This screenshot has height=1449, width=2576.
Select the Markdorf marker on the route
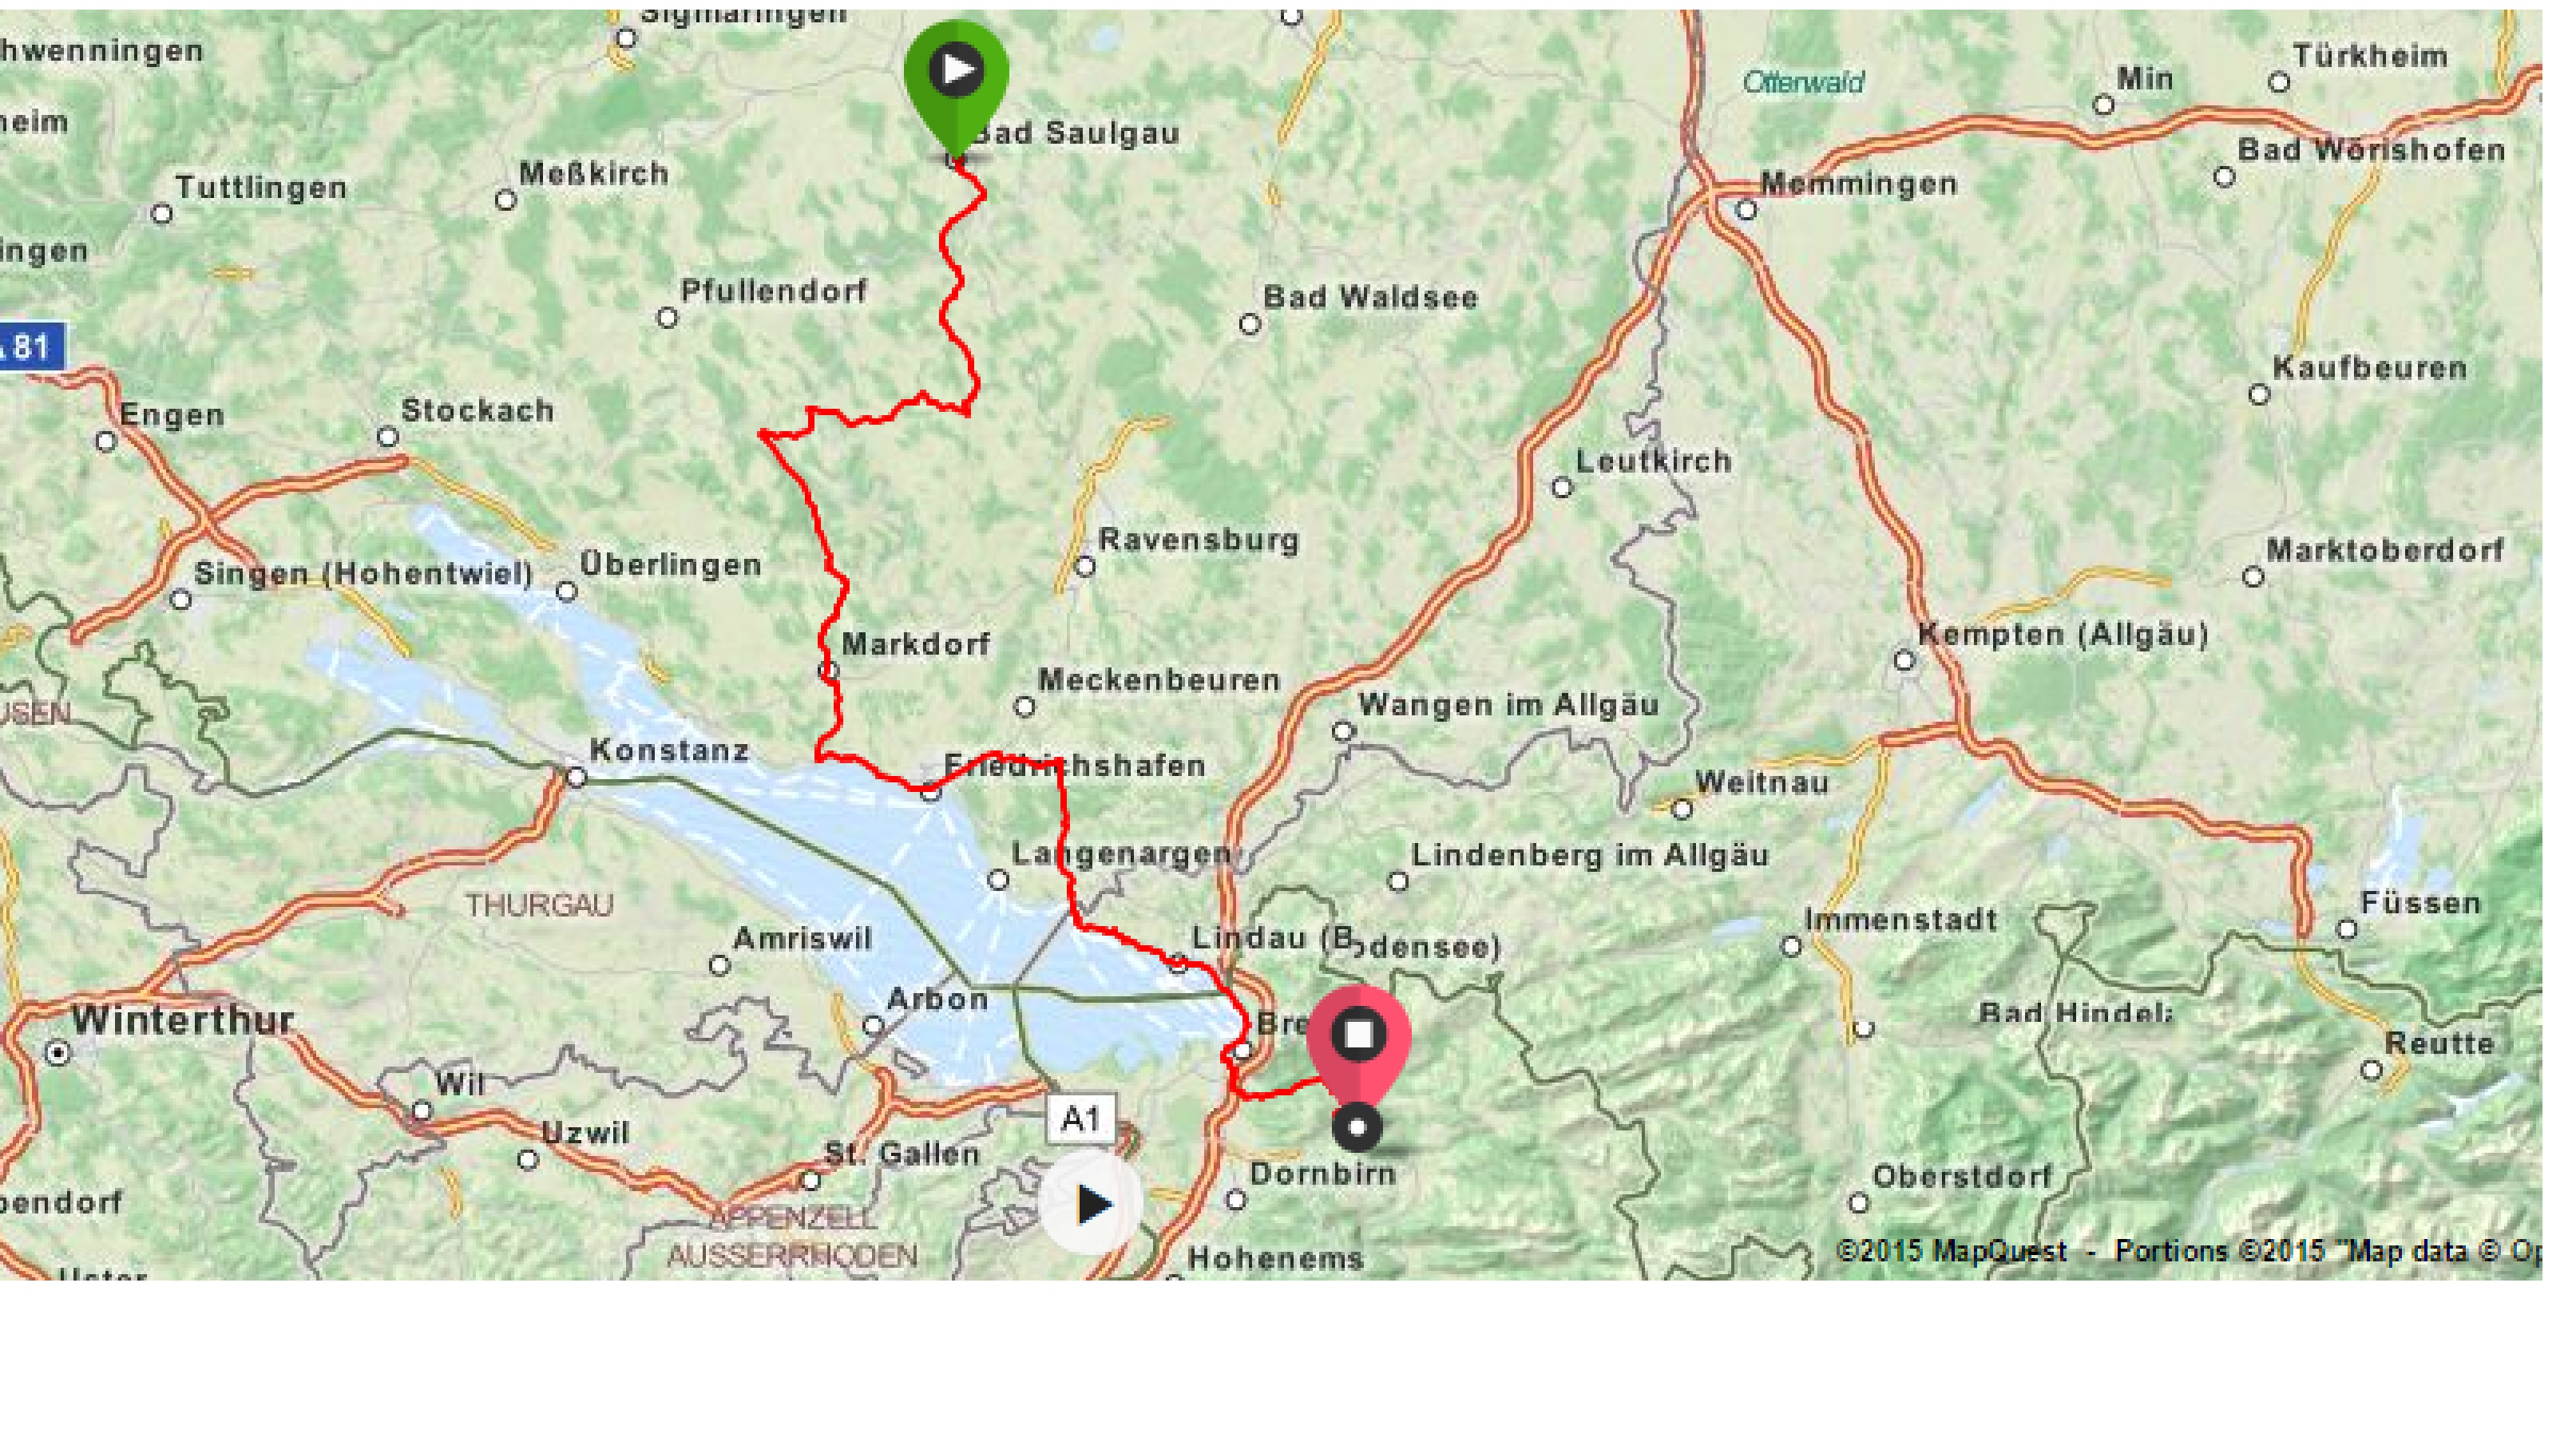(828, 670)
